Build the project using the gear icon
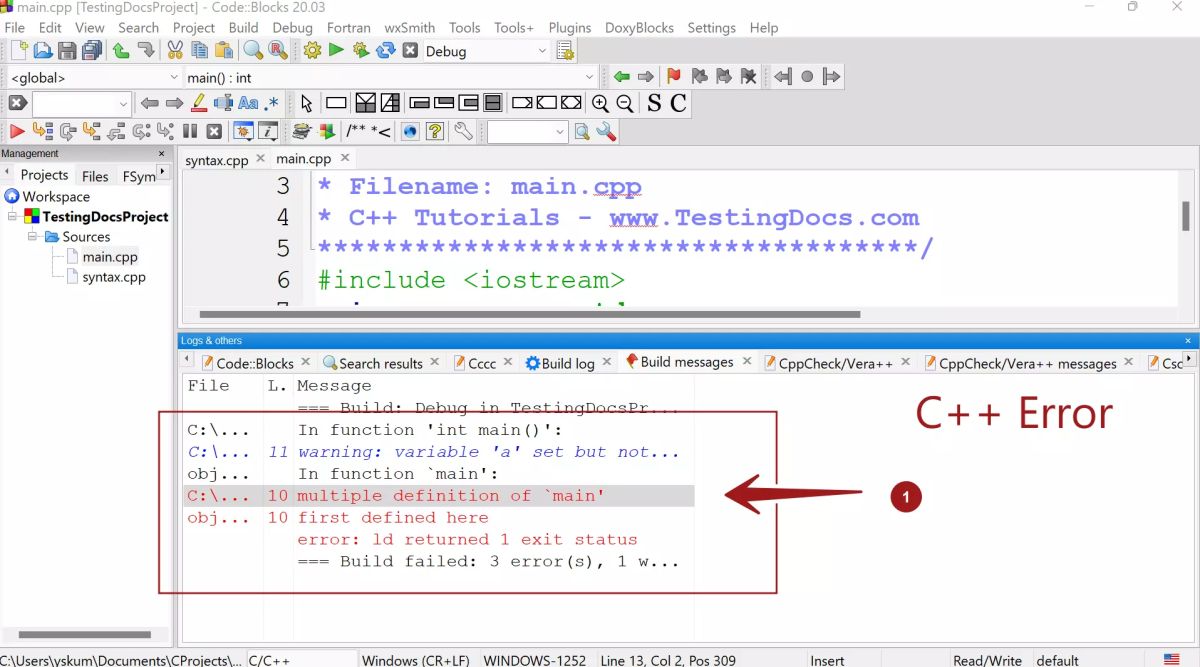The image size is (1200, 667). (x=312, y=51)
